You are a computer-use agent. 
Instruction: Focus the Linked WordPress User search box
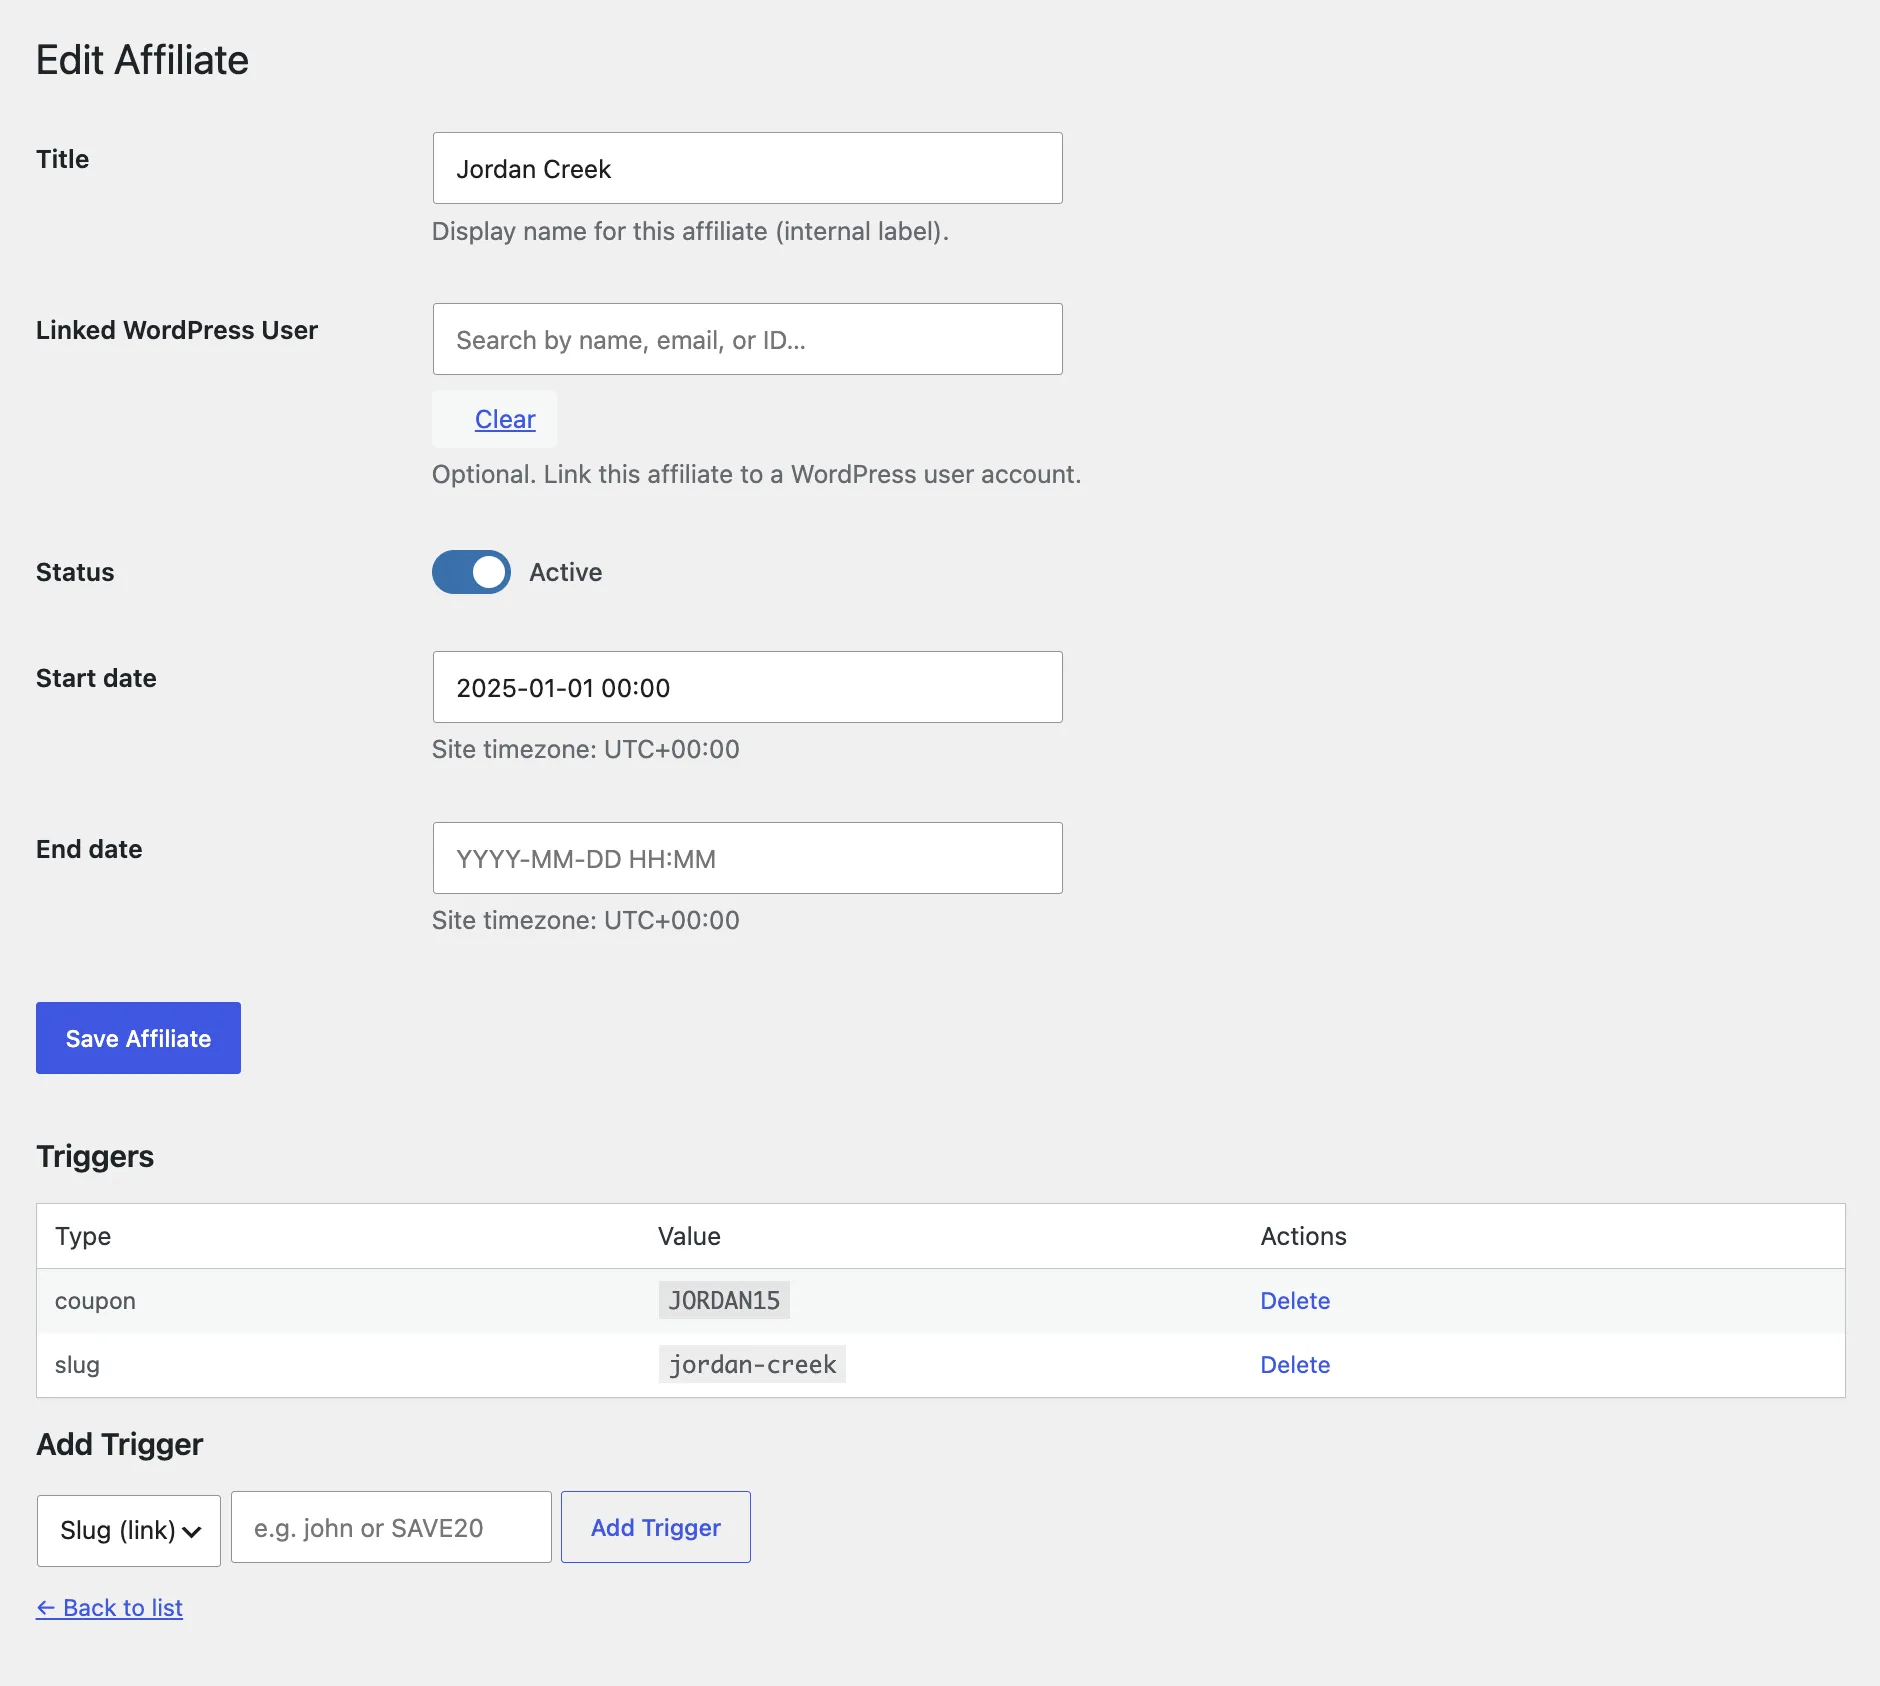(x=747, y=339)
